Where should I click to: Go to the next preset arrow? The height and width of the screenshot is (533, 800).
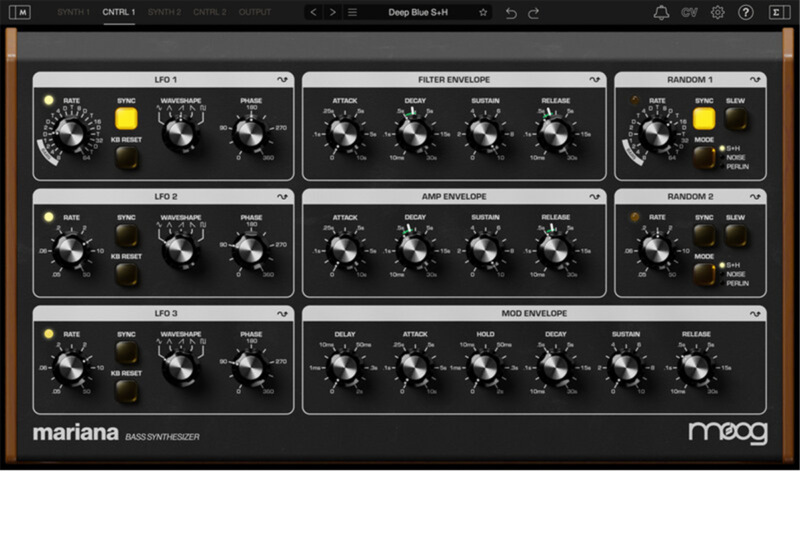tap(333, 13)
